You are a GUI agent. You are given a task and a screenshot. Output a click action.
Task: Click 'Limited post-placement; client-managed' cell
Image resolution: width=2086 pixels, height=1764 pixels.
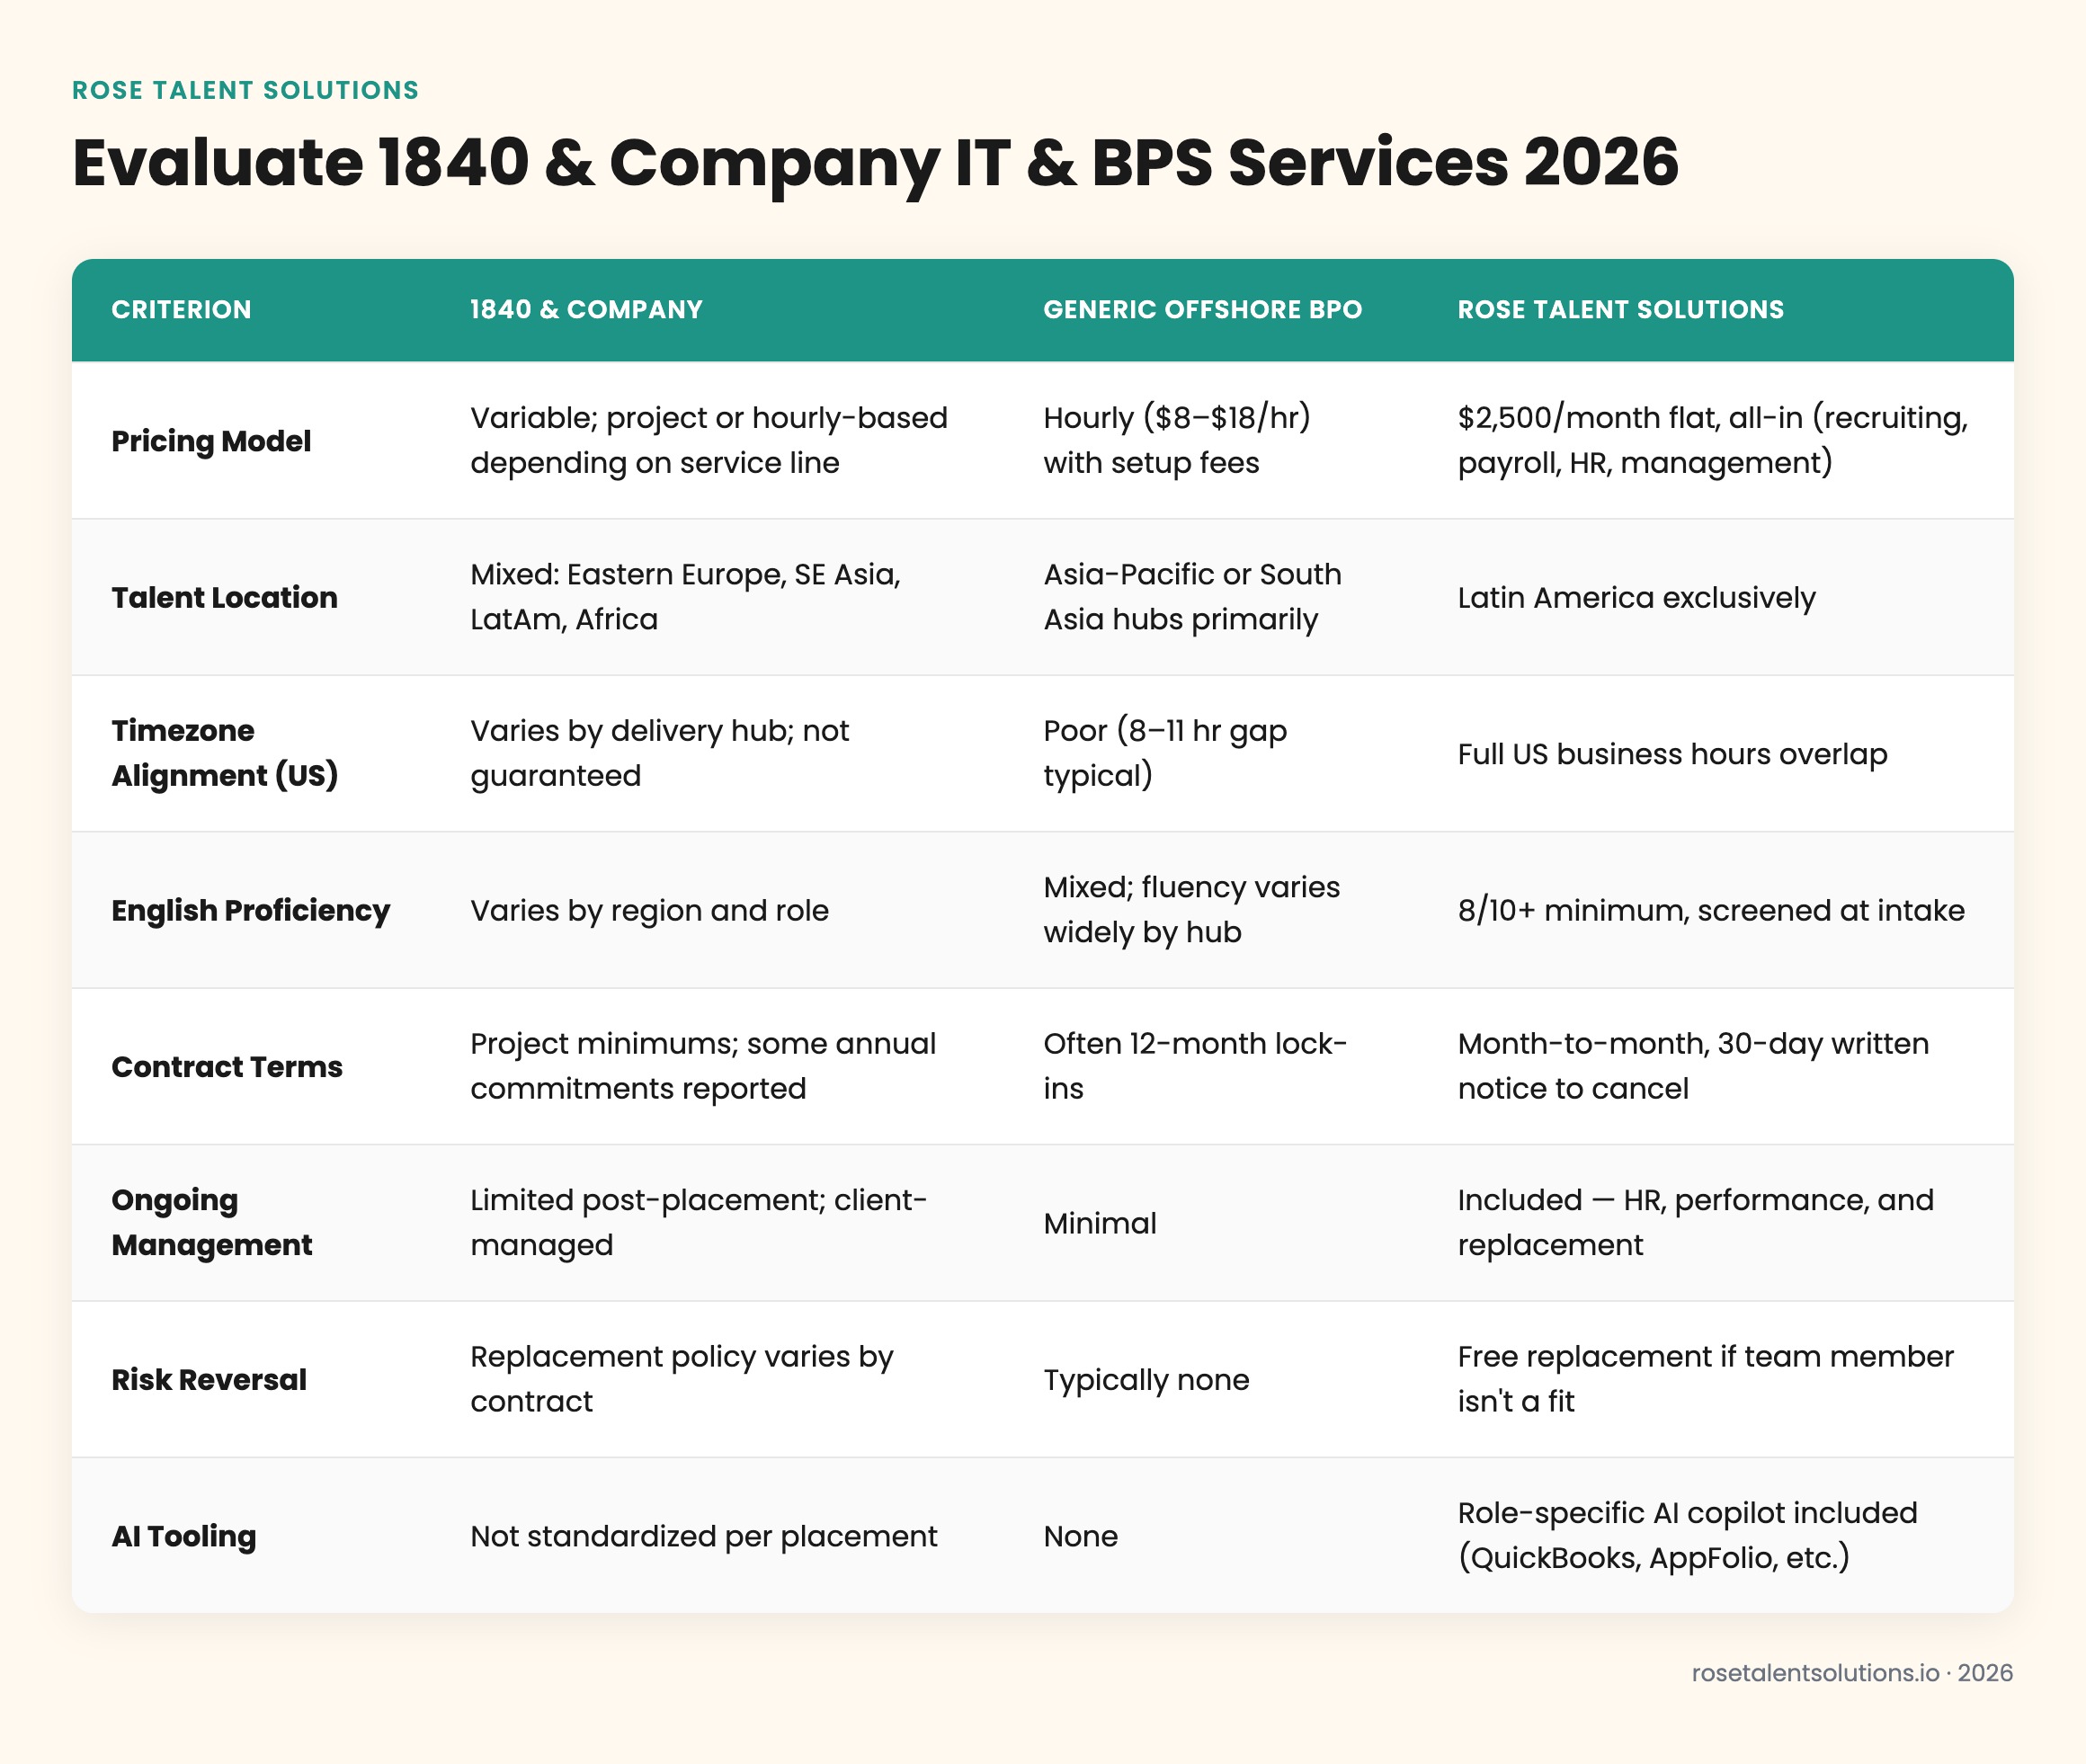pyautogui.click(x=699, y=1223)
